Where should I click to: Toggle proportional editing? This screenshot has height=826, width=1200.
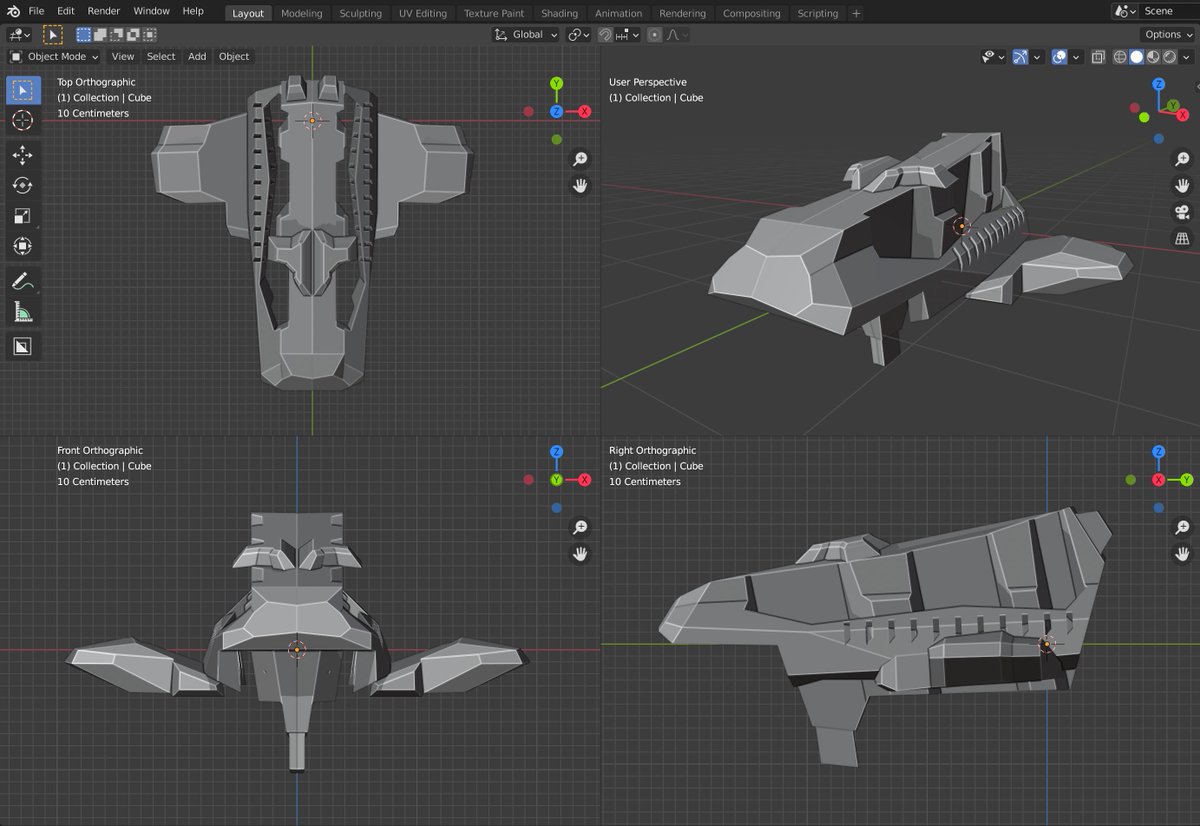tap(656, 34)
